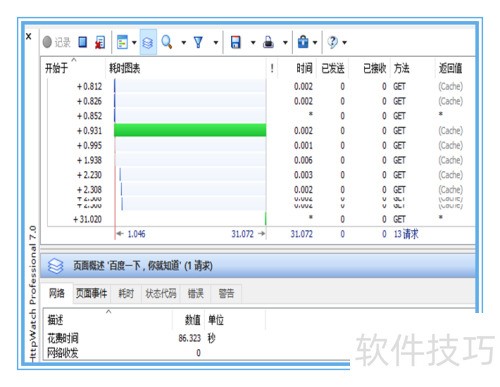Click the Save floppy disk icon
This screenshot has height=387, width=500.
[236, 42]
